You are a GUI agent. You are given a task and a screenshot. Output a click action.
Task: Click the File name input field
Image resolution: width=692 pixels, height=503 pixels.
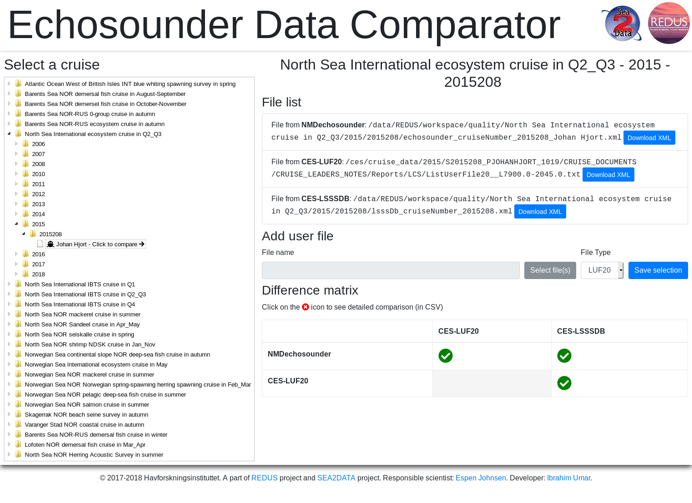[x=391, y=270]
